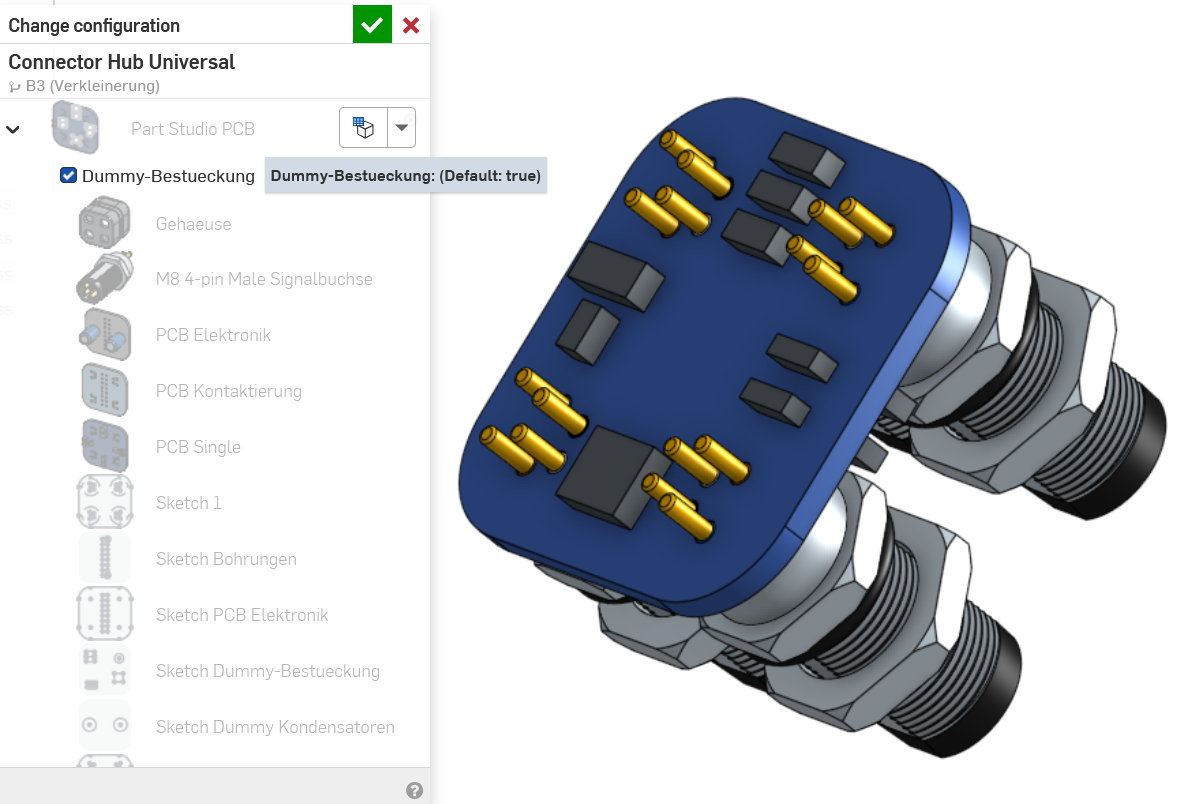
Task: Select the PCB Elektronik part icon
Action: (x=105, y=334)
